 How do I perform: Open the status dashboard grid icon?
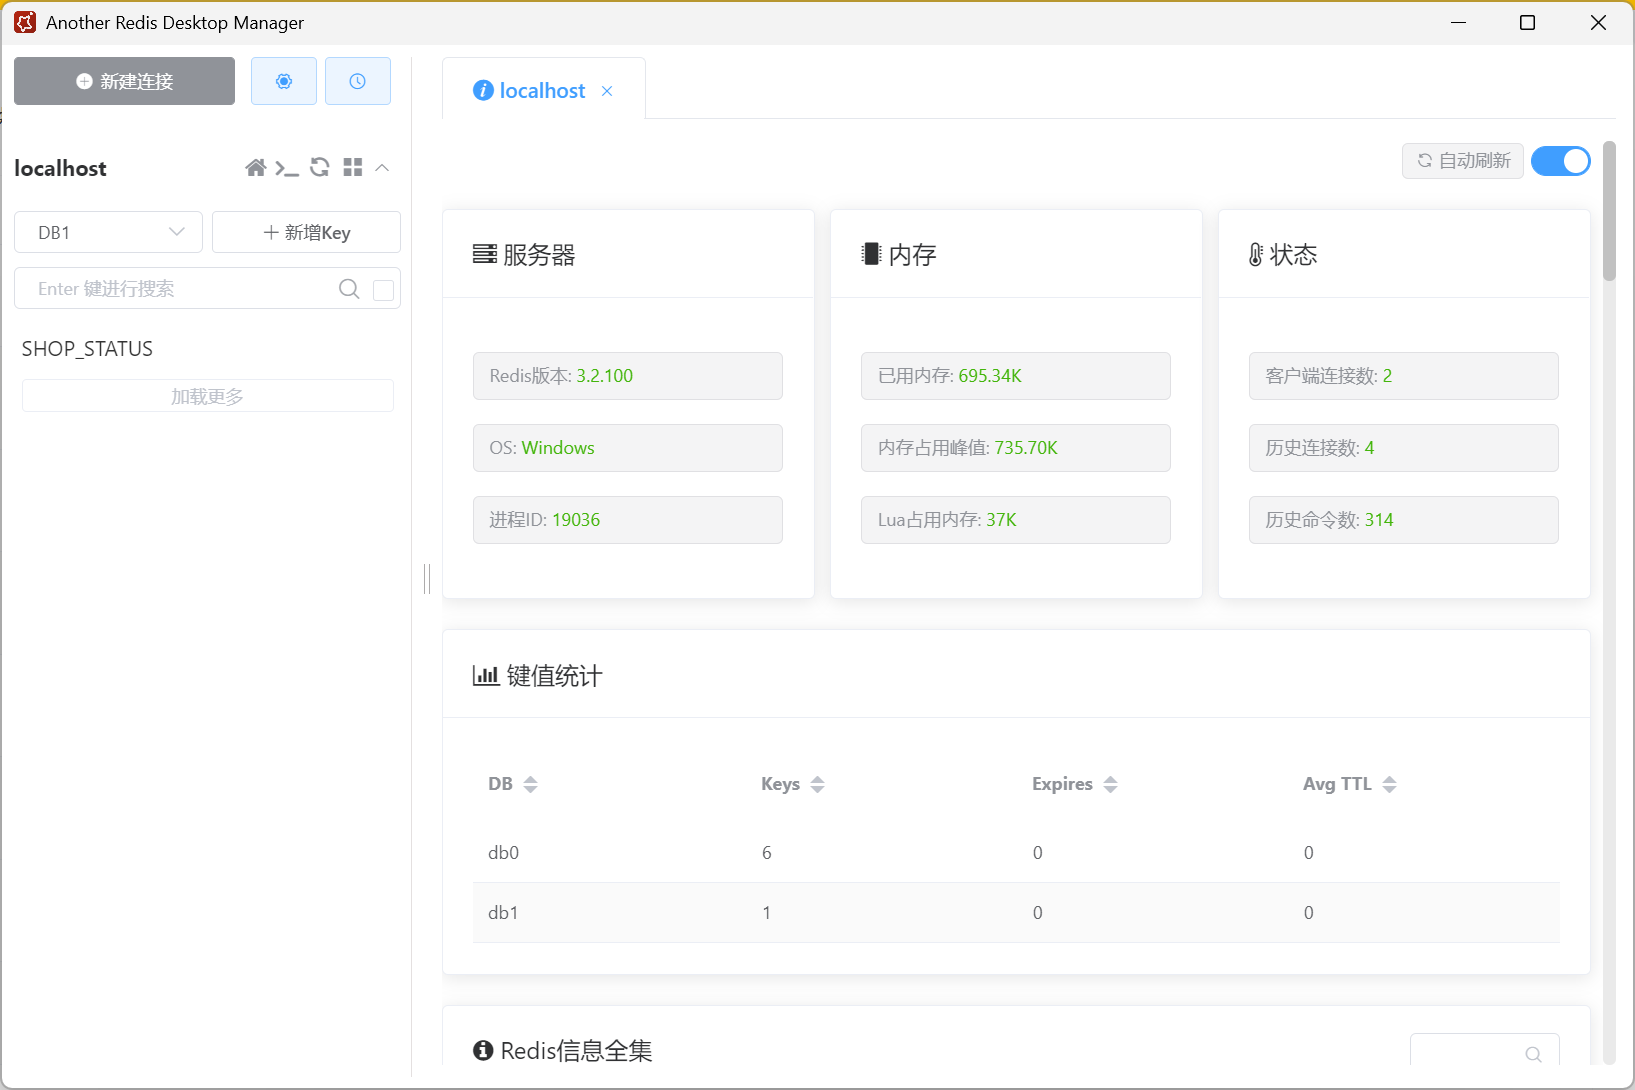coord(352,167)
